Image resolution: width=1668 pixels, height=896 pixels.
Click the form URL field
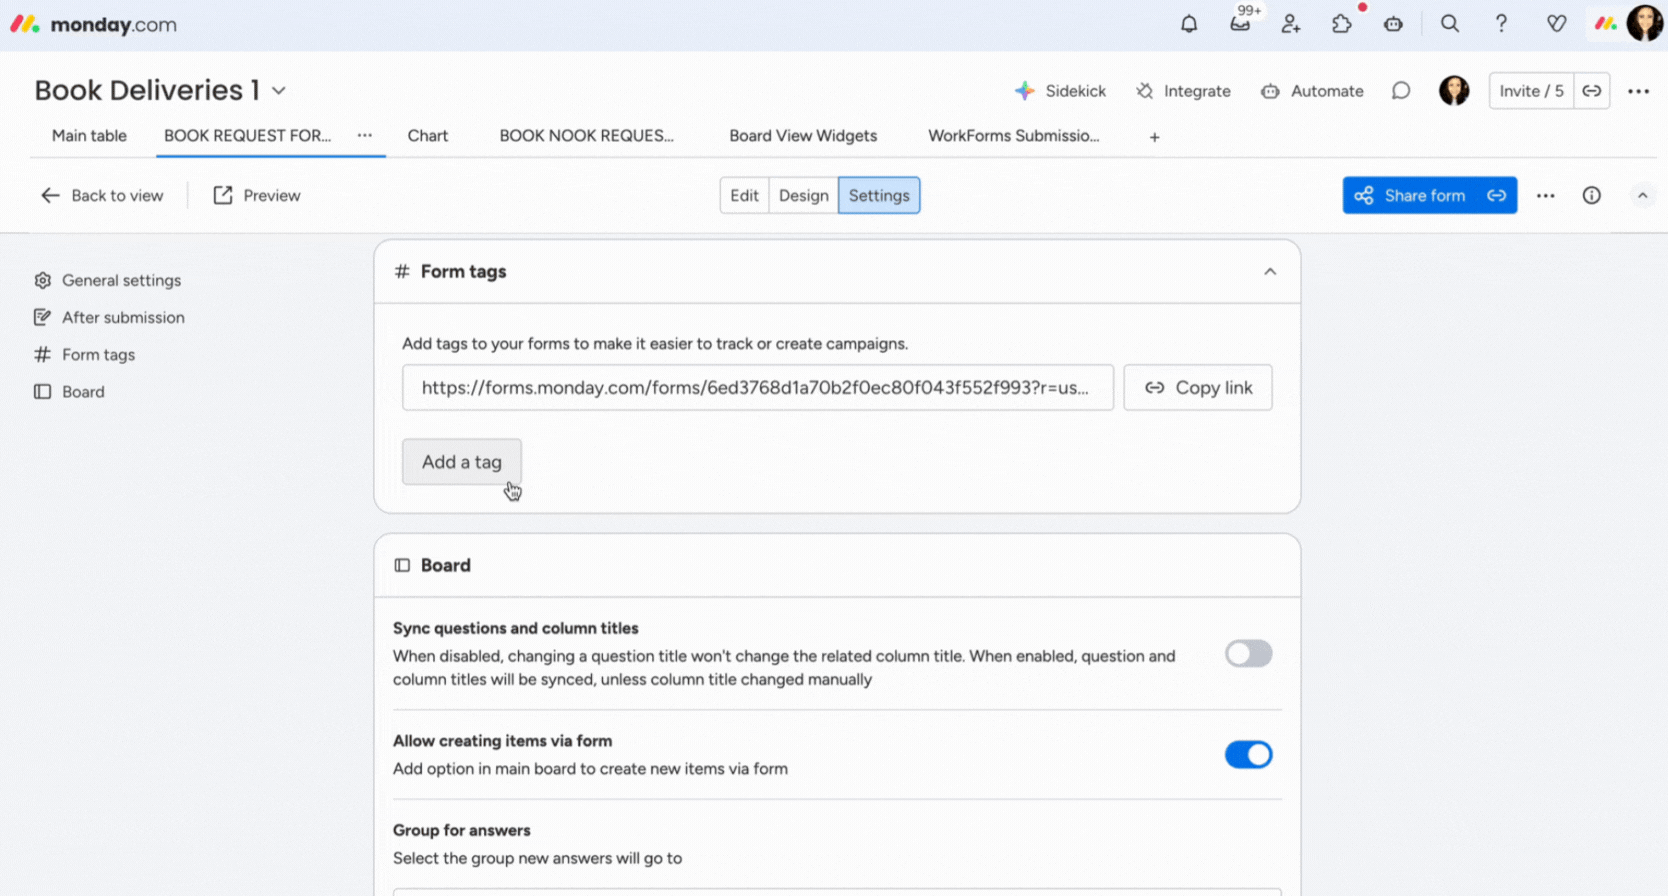pyautogui.click(x=758, y=387)
